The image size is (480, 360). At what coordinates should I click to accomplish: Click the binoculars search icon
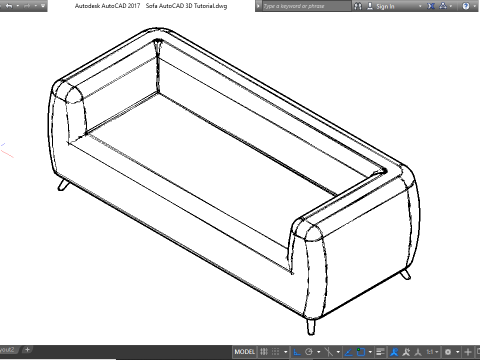tap(358, 6)
